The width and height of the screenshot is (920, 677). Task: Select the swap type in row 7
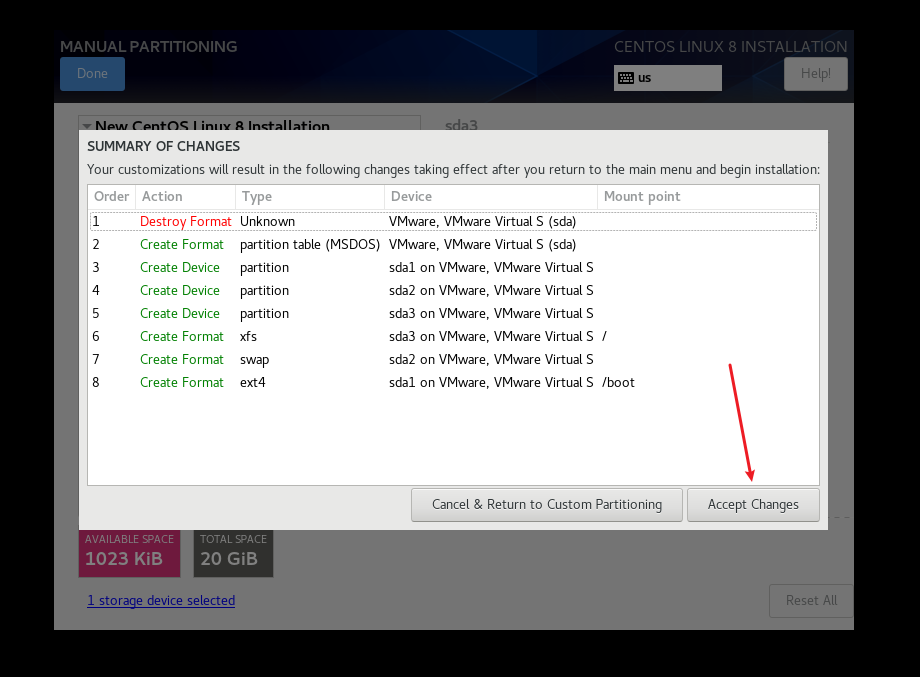254,360
